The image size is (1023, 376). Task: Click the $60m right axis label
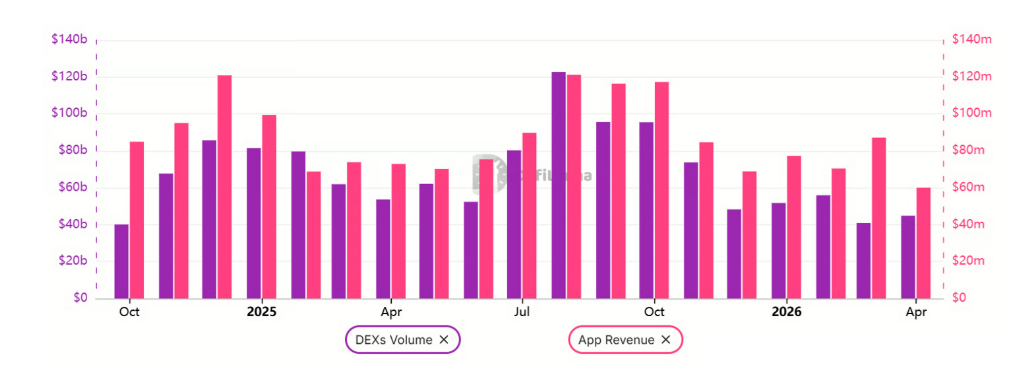(x=970, y=188)
